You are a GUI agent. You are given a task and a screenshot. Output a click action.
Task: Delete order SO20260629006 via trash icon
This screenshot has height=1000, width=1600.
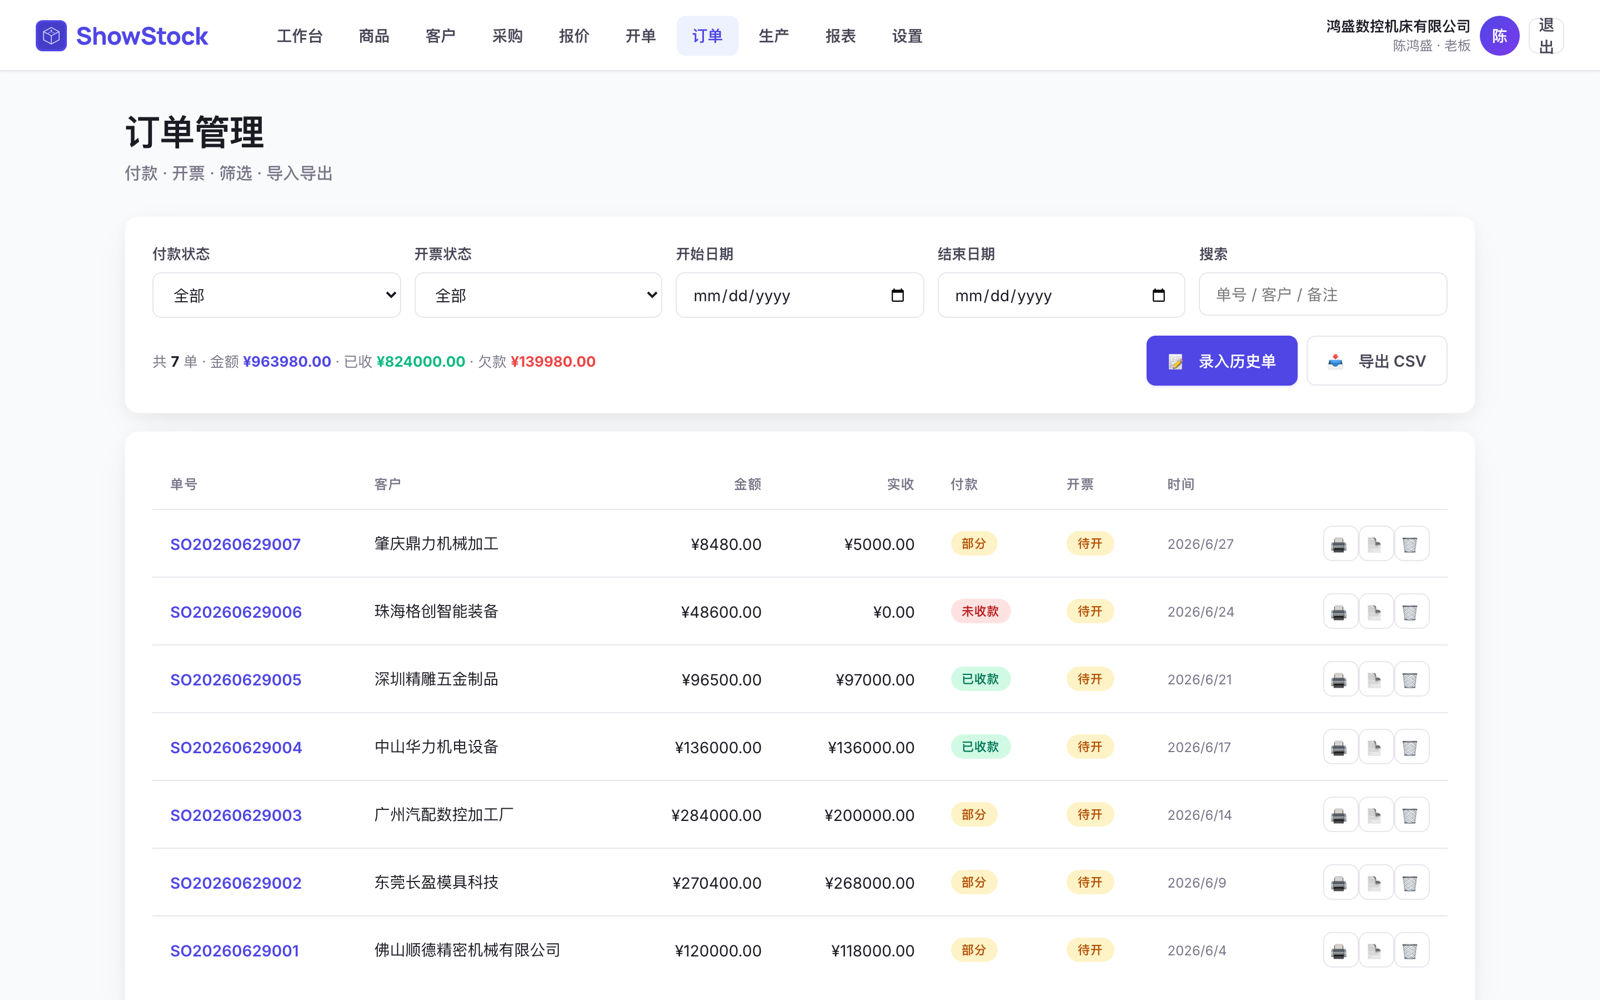coord(1411,612)
